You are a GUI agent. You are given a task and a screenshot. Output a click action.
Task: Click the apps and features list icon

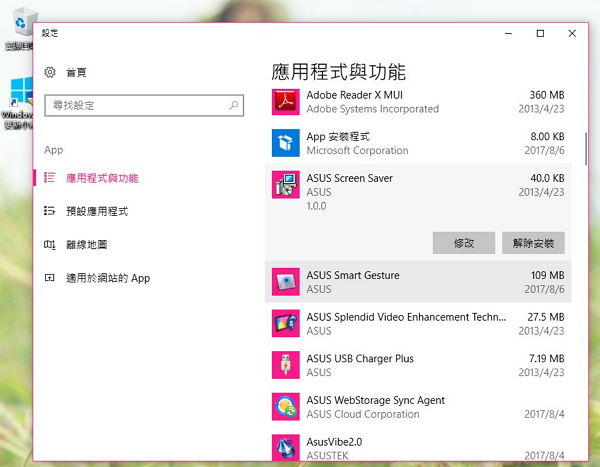point(50,178)
